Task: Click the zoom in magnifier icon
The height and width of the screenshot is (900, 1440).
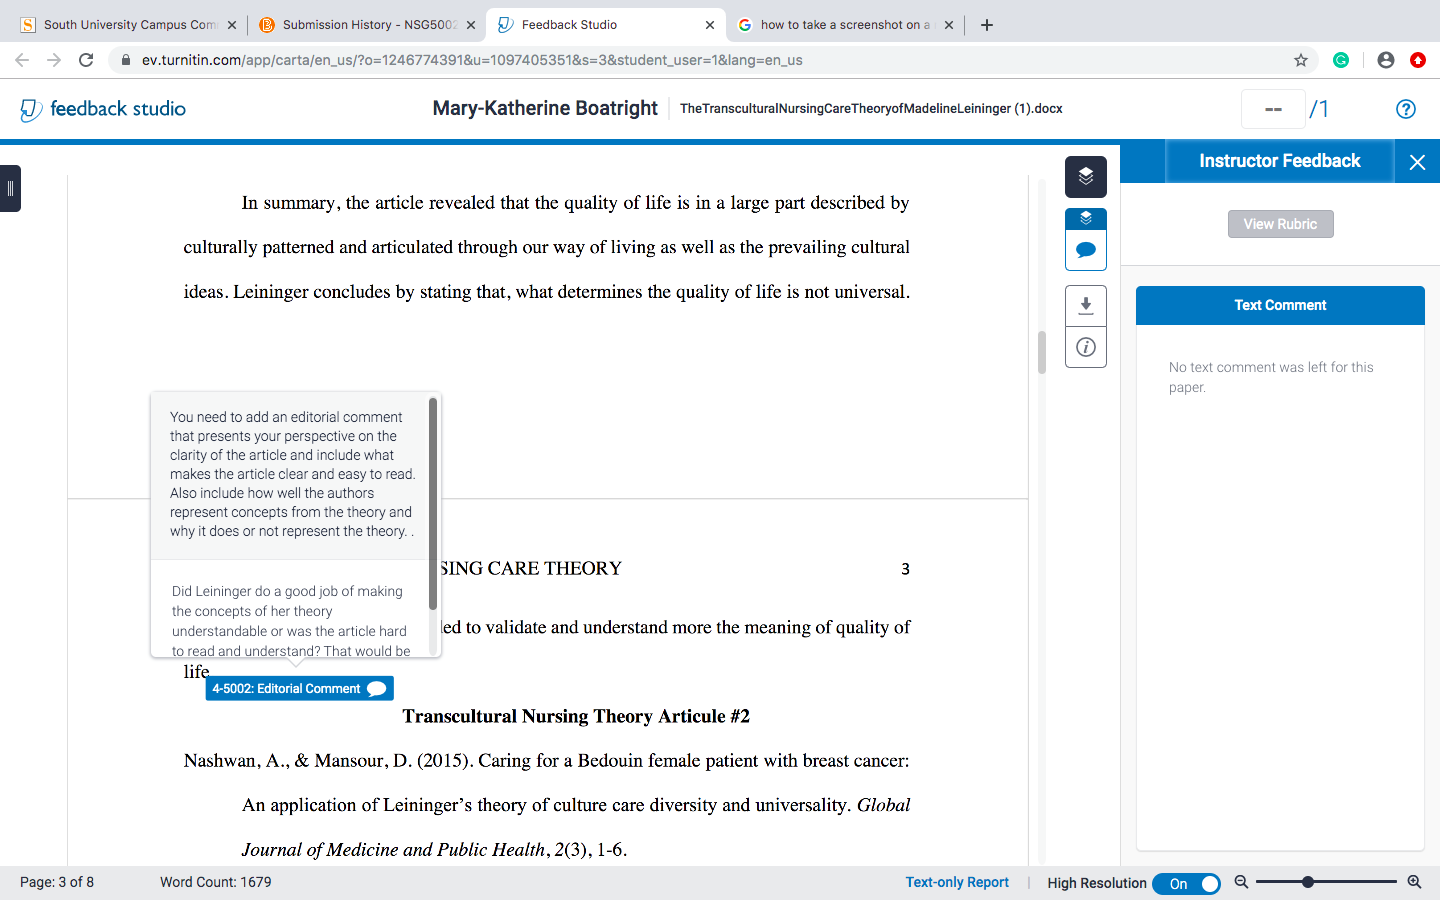Action: pyautogui.click(x=1414, y=882)
